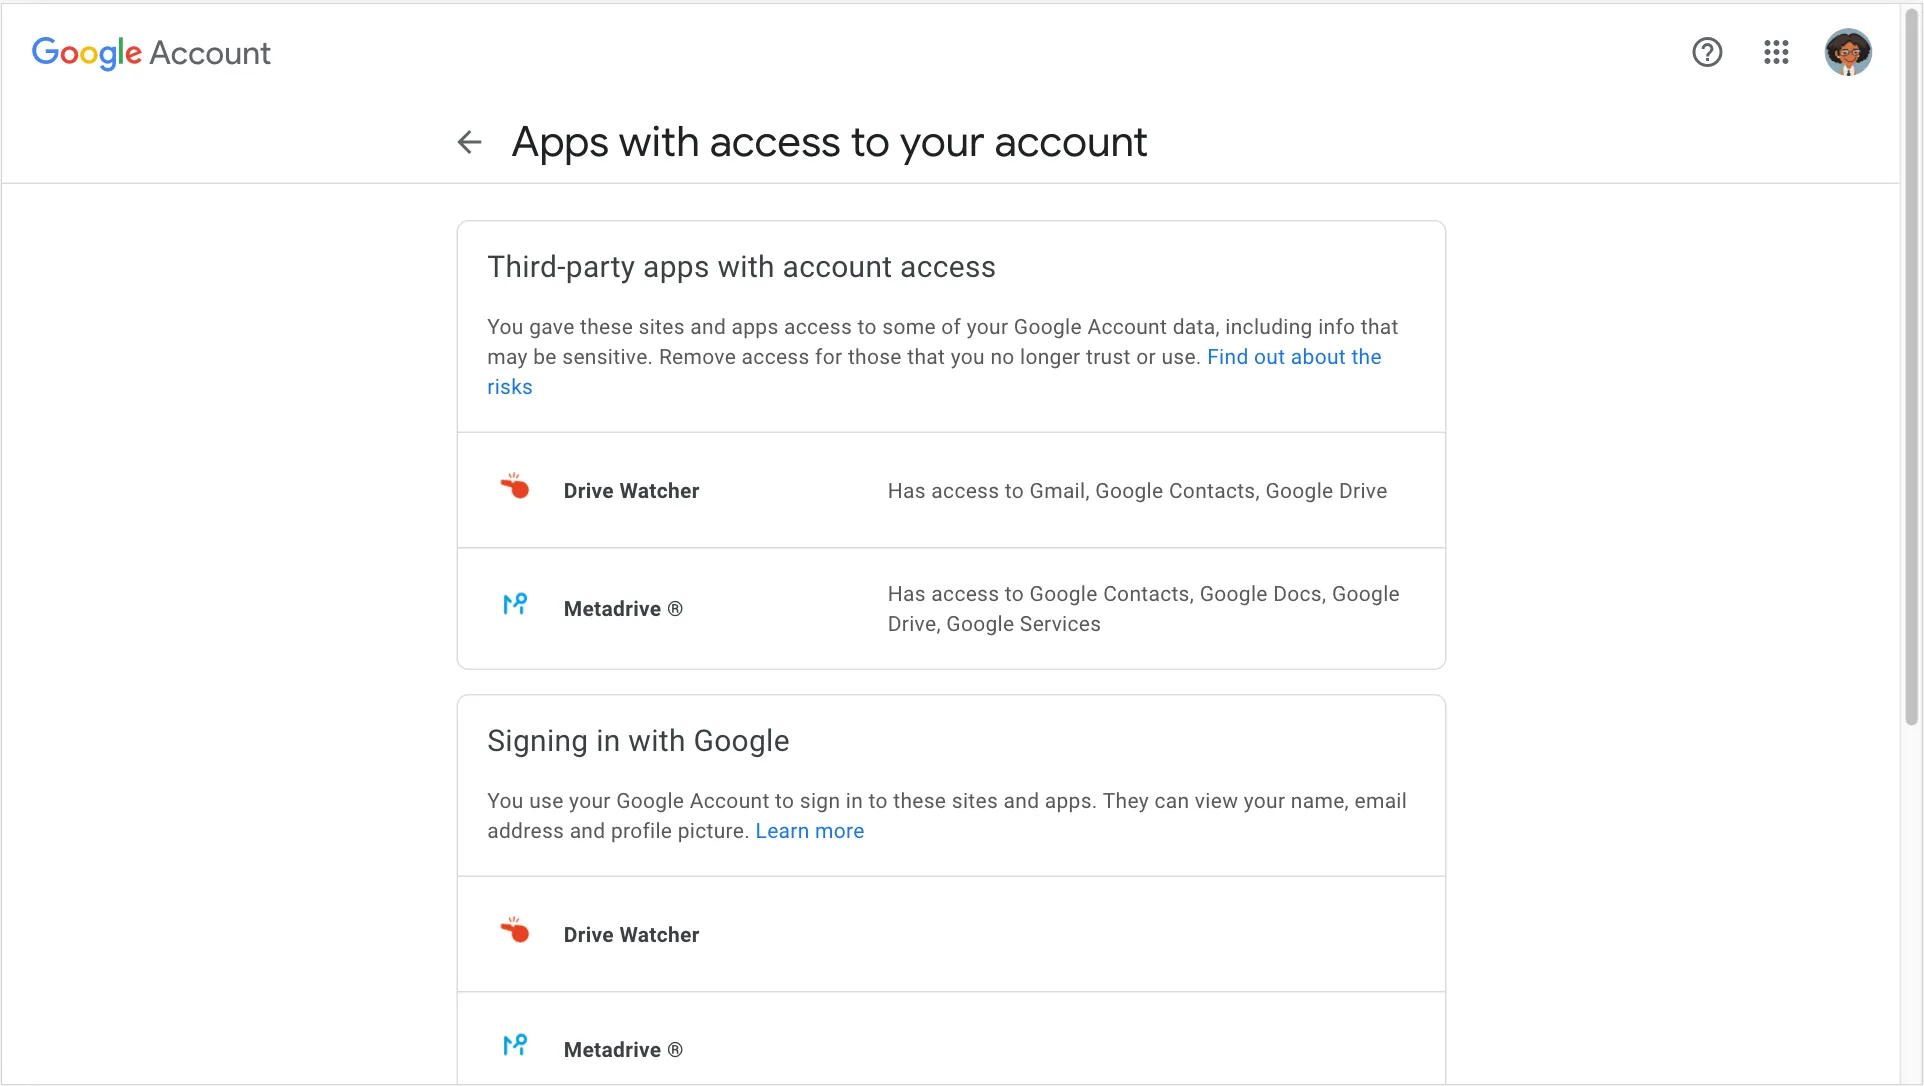This screenshot has width=1924, height=1086.
Task: Open the Google apps grid launcher
Action: (1776, 52)
